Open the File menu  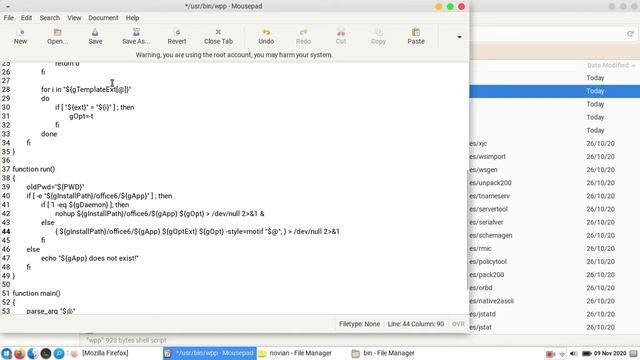pyautogui.click(x=9, y=18)
